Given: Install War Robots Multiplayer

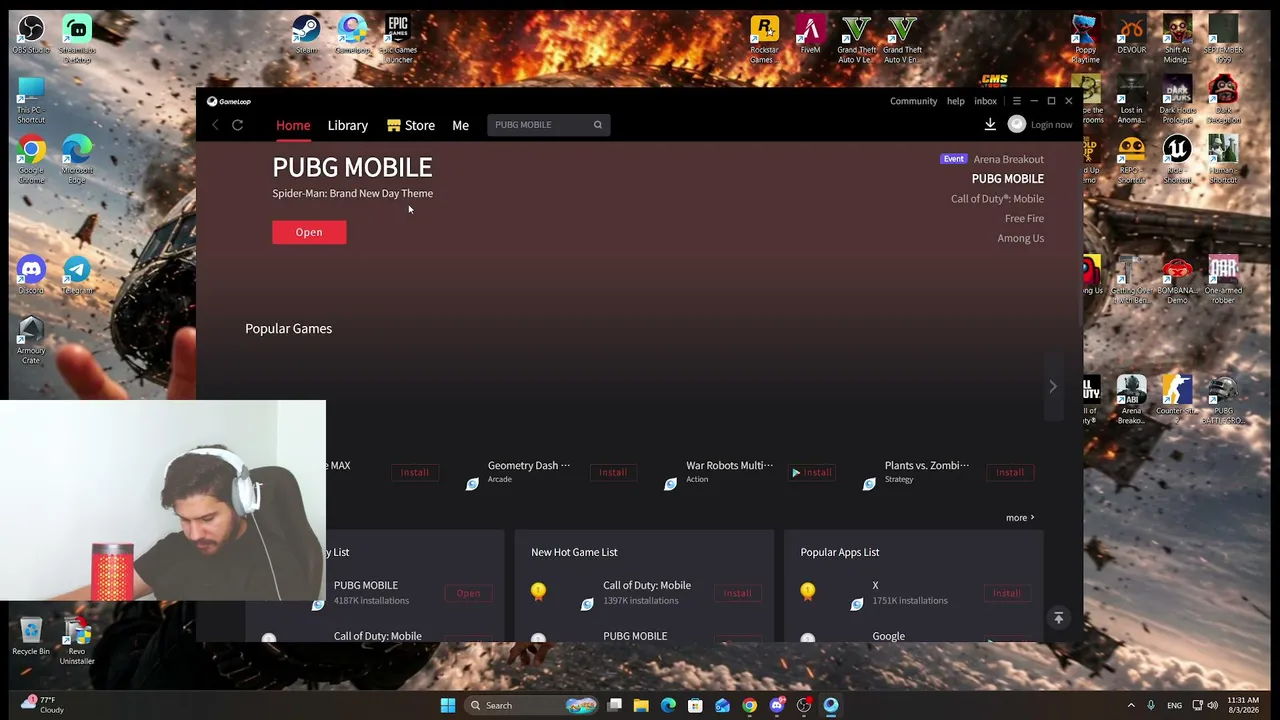Looking at the screenshot, I should point(812,472).
